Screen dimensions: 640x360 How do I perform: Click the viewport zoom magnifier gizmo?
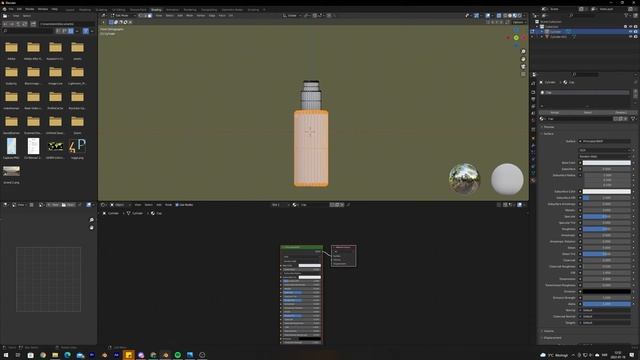(x=523, y=51)
